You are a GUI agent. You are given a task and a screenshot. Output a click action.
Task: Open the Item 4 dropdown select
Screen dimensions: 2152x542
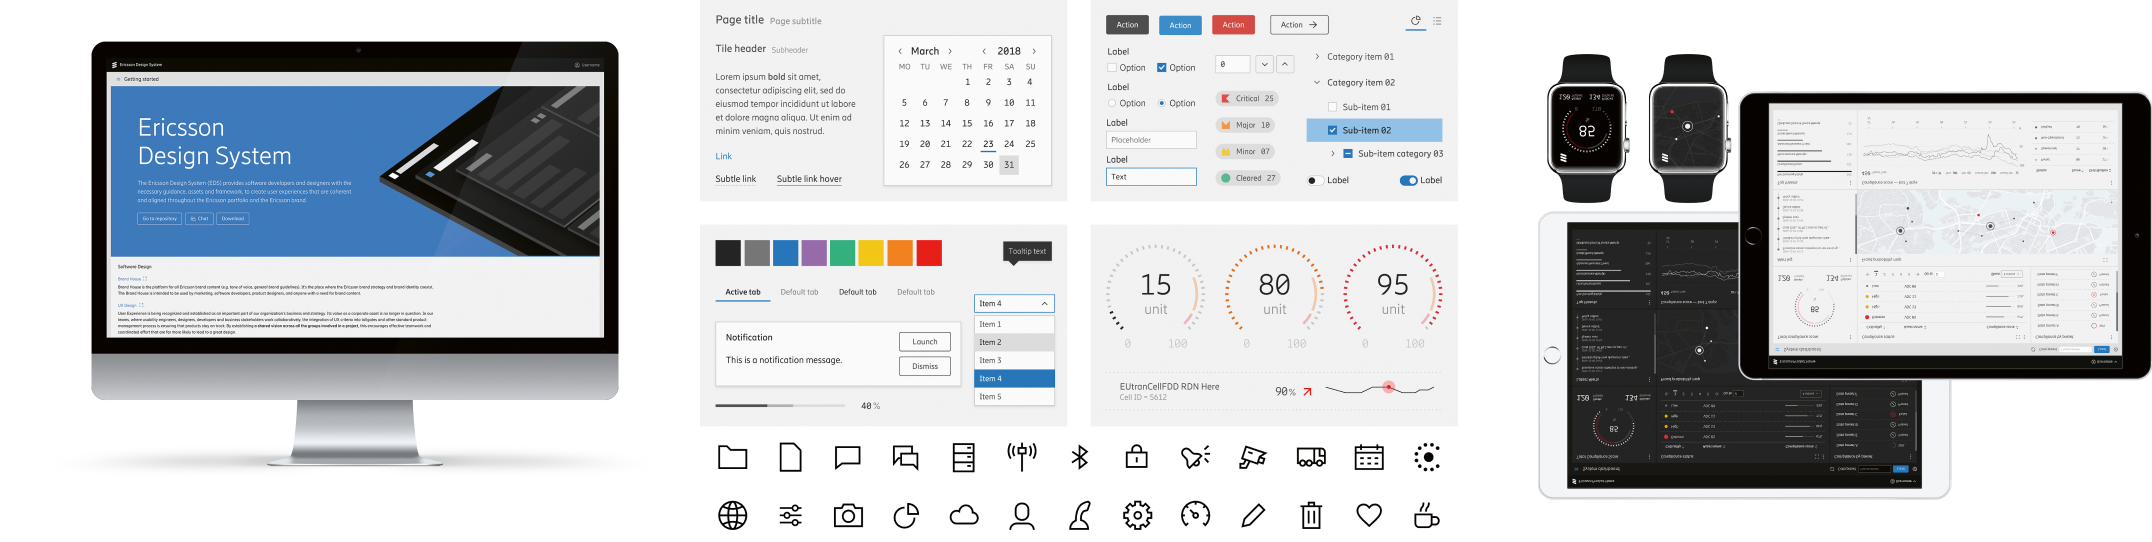1014,304
